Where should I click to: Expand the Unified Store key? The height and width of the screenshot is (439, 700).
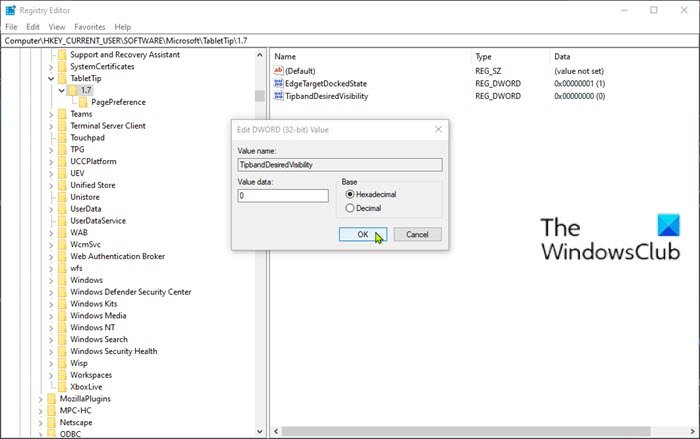[51, 185]
